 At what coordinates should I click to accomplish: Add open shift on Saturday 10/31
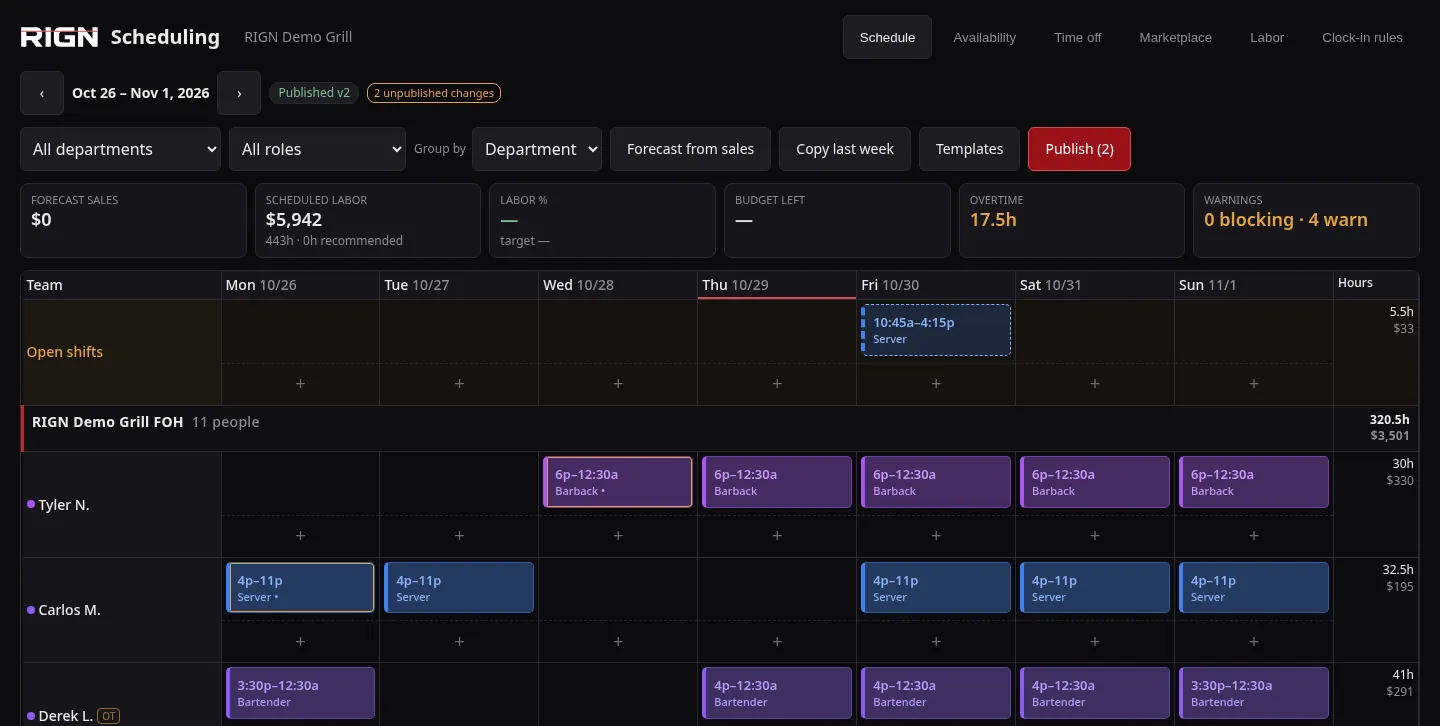click(x=1095, y=384)
